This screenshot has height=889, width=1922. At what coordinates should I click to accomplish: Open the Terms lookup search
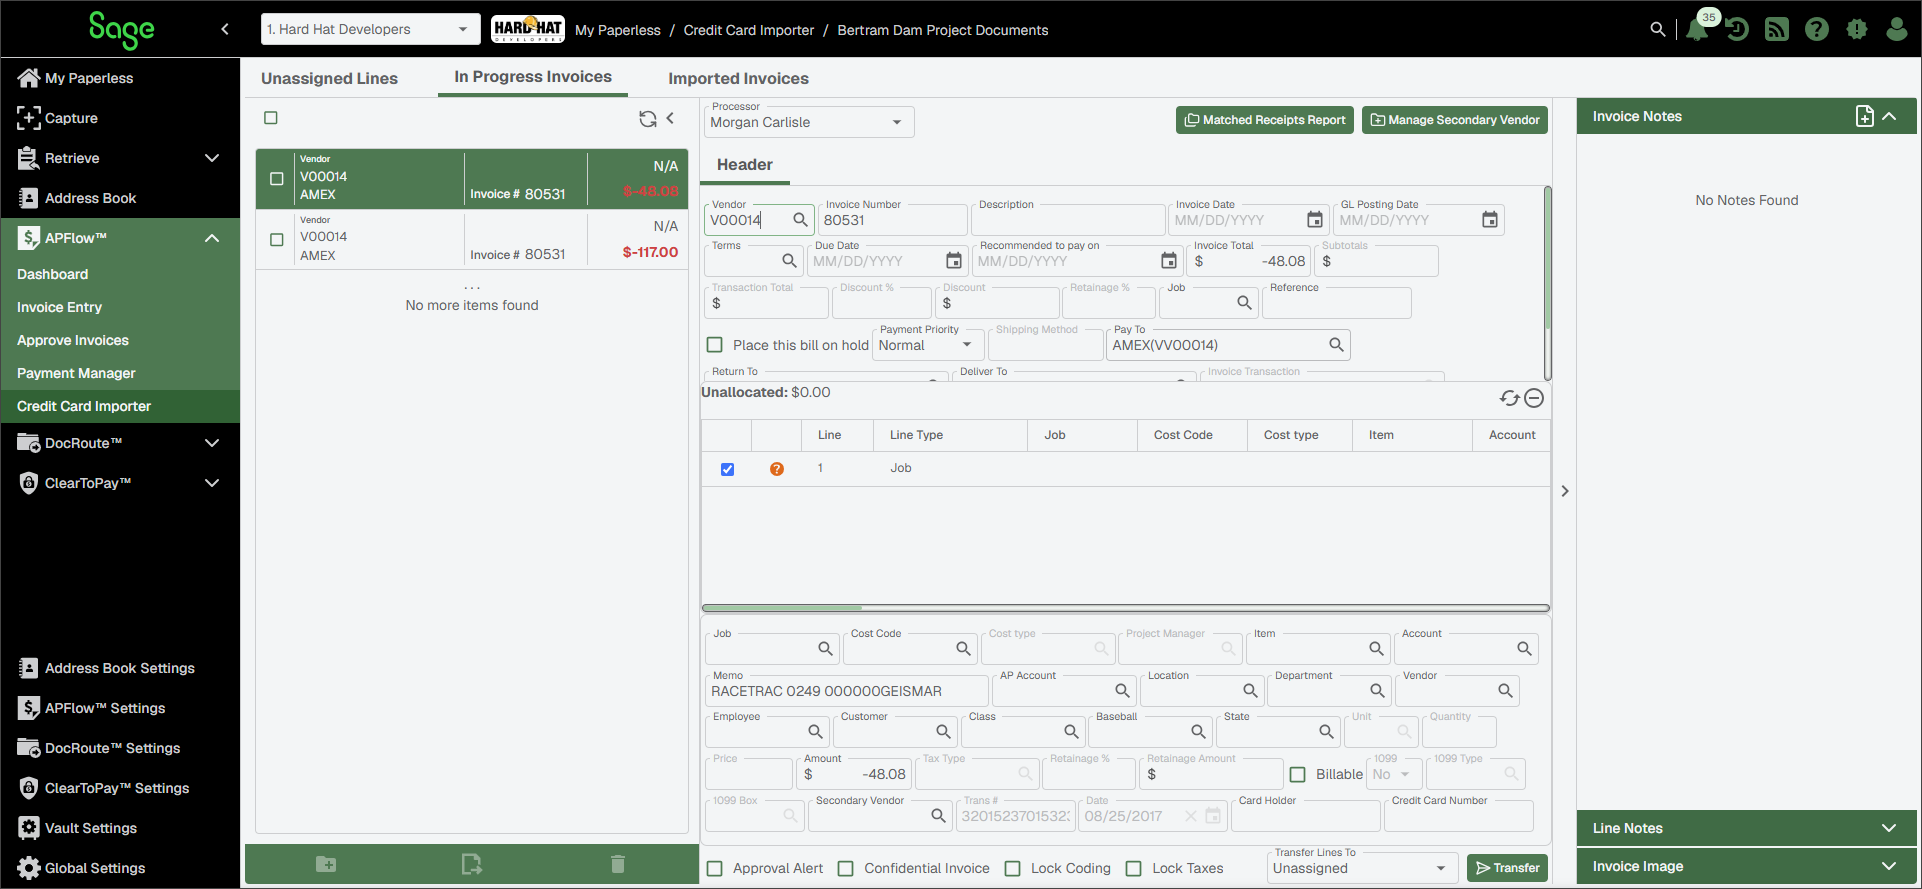pos(789,261)
